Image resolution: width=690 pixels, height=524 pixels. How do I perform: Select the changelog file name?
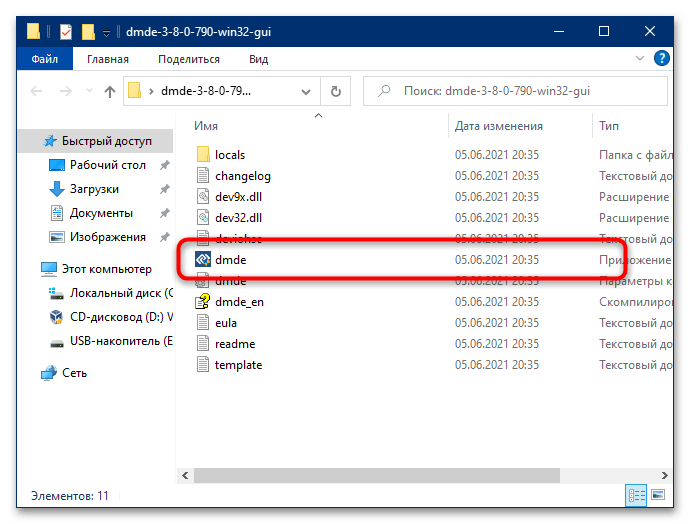(243, 176)
